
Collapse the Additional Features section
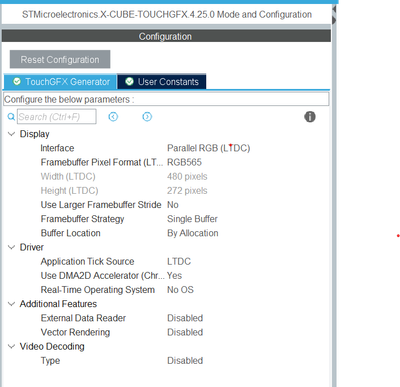click(11, 304)
